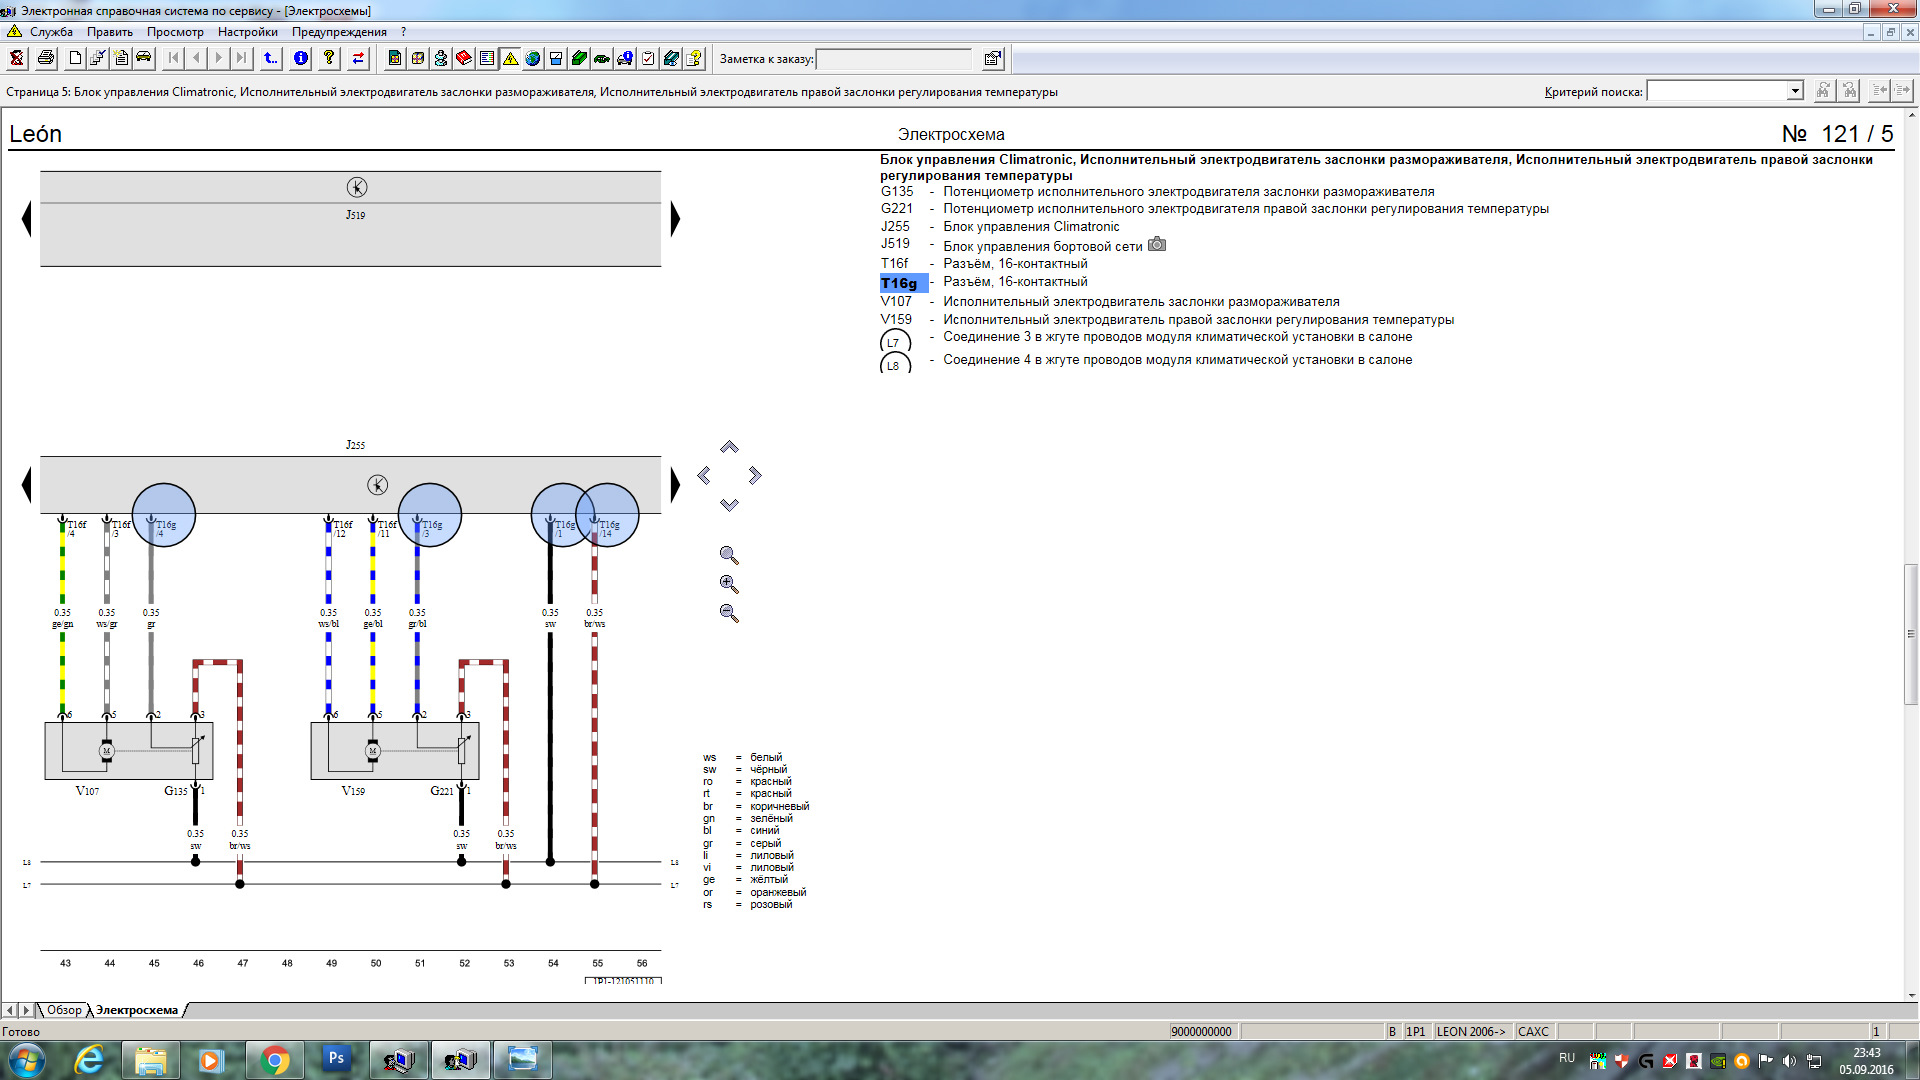Click the L7 connection circle in the legend
This screenshot has height=1080, width=1920.
pyautogui.click(x=895, y=342)
